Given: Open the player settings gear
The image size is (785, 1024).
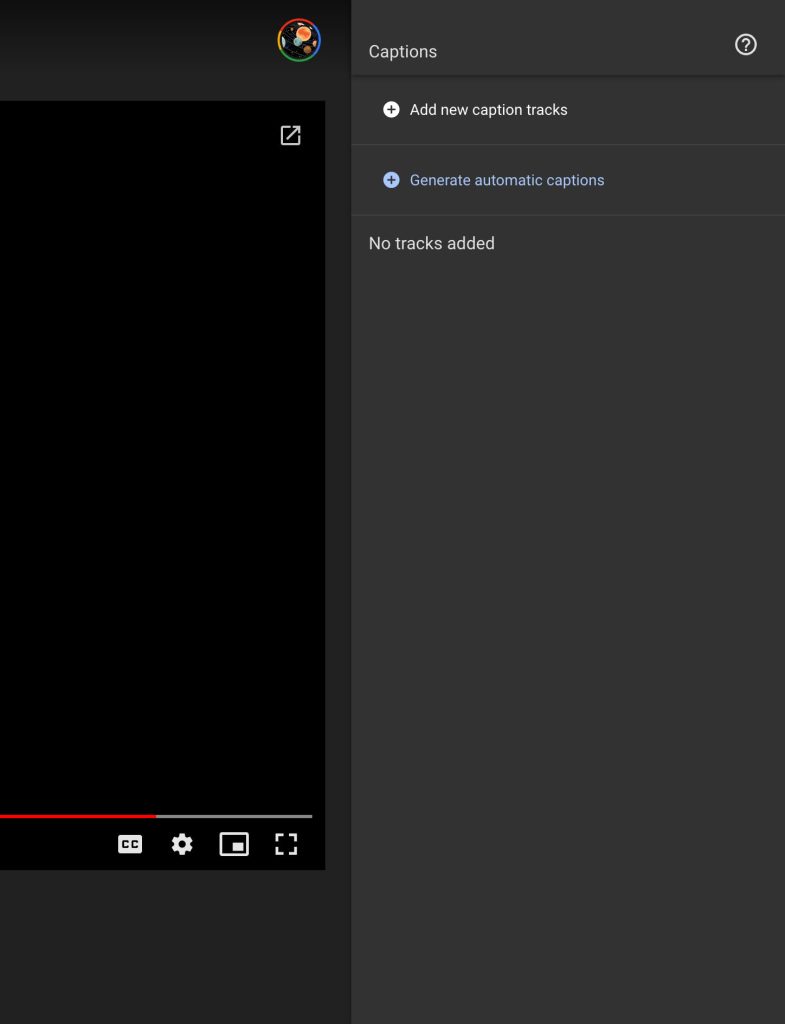Looking at the screenshot, I should click(182, 844).
